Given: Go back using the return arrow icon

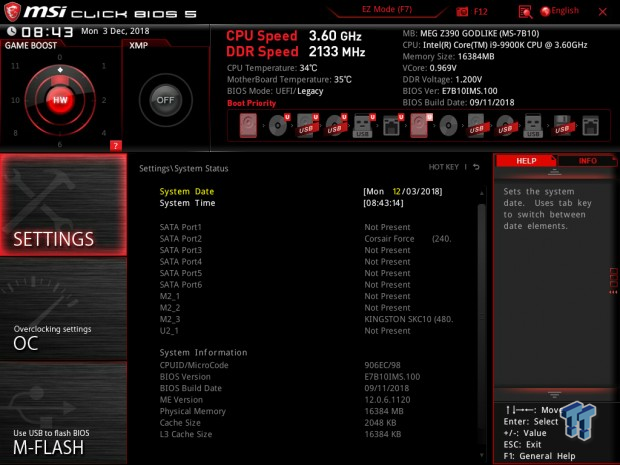Looking at the screenshot, I should 476,167.
